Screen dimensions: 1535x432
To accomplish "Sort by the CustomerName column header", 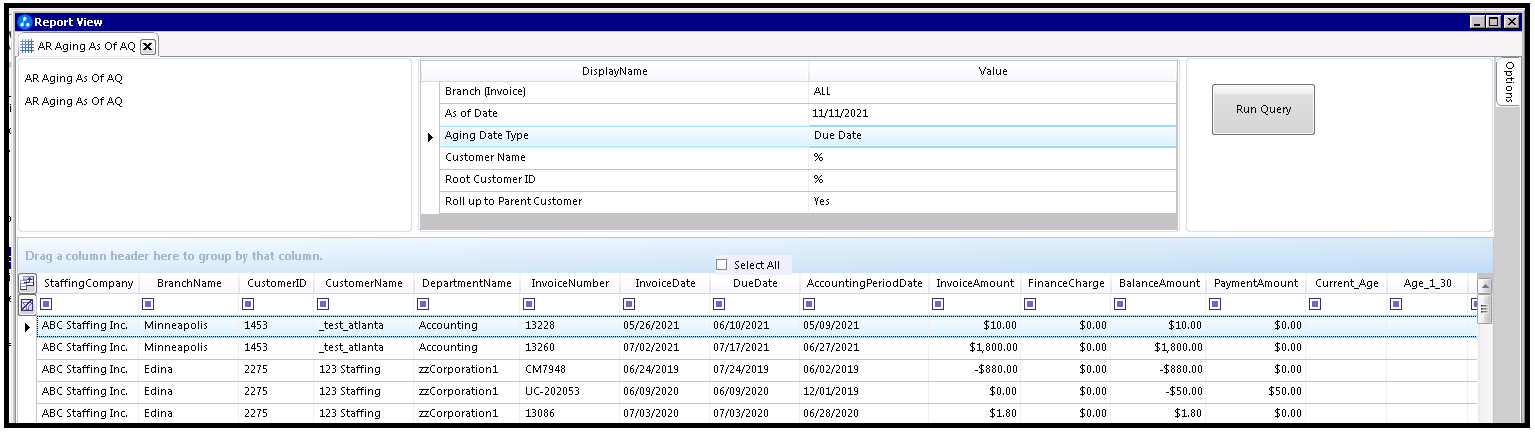I will [x=364, y=284].
